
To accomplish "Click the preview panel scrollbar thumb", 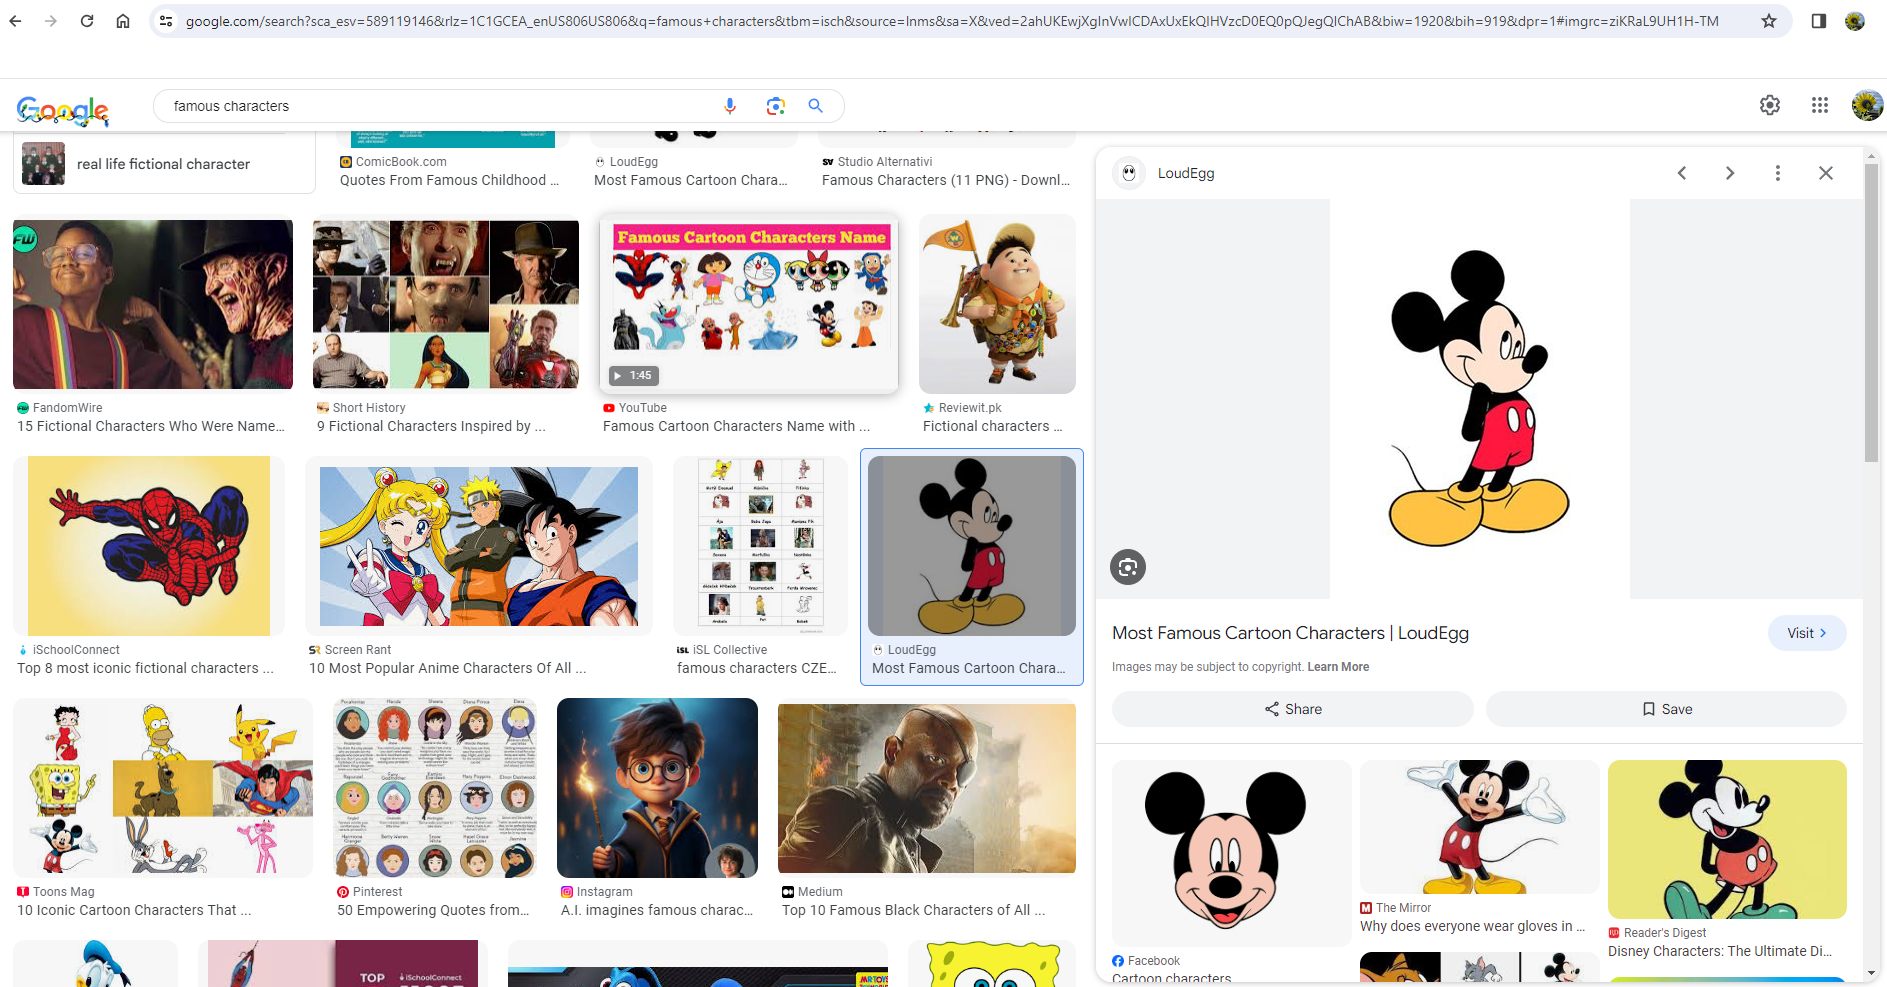I will 1871,312.
